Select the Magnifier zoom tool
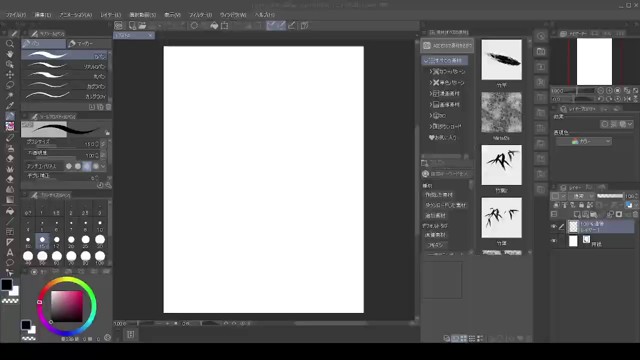The image size is (640, 360). tap(10, 44)
